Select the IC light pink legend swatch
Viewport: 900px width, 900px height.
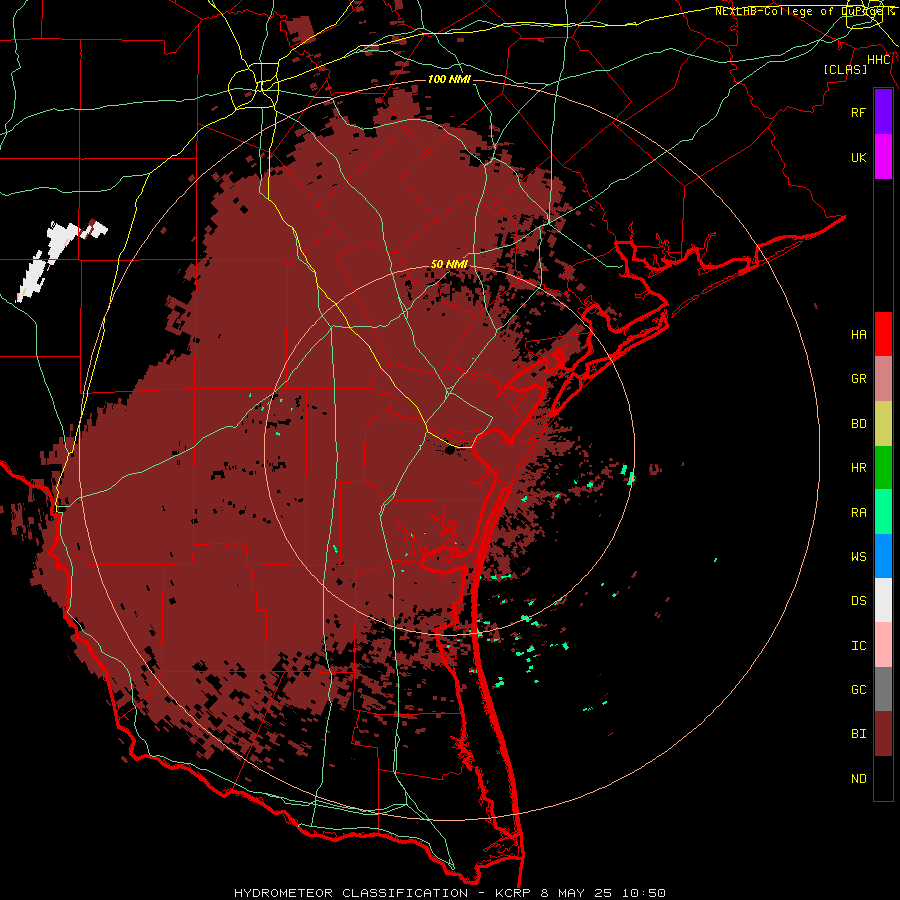[x=883, y=645]
